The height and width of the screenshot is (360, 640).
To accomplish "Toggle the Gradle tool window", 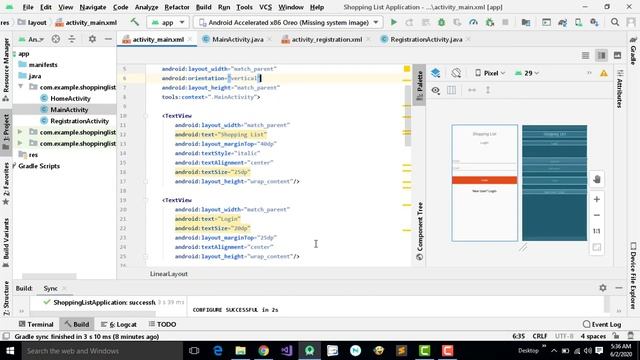I will coord(633,52).
